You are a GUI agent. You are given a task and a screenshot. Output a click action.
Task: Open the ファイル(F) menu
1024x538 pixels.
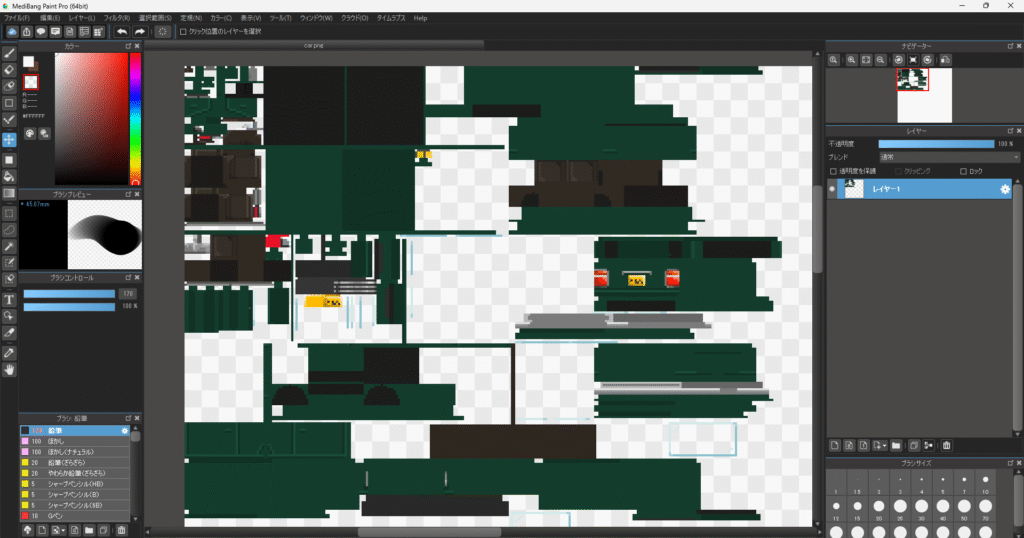click(x=16, y=18)
